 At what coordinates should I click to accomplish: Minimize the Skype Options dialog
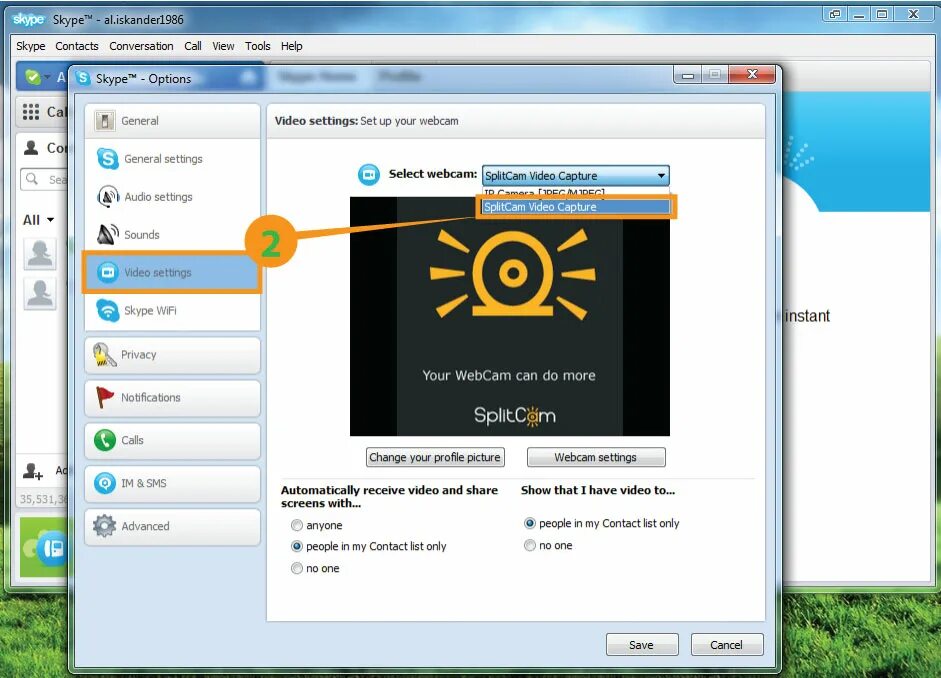pos(688,75)
